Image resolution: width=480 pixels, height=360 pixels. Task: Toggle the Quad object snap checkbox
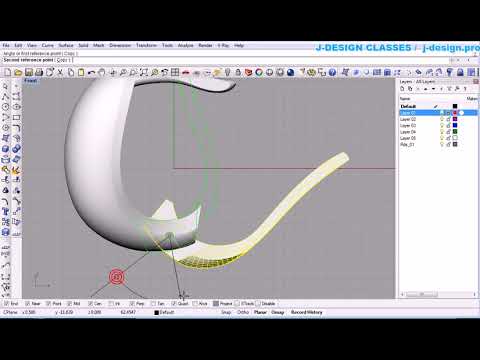(x=174, y=304)
